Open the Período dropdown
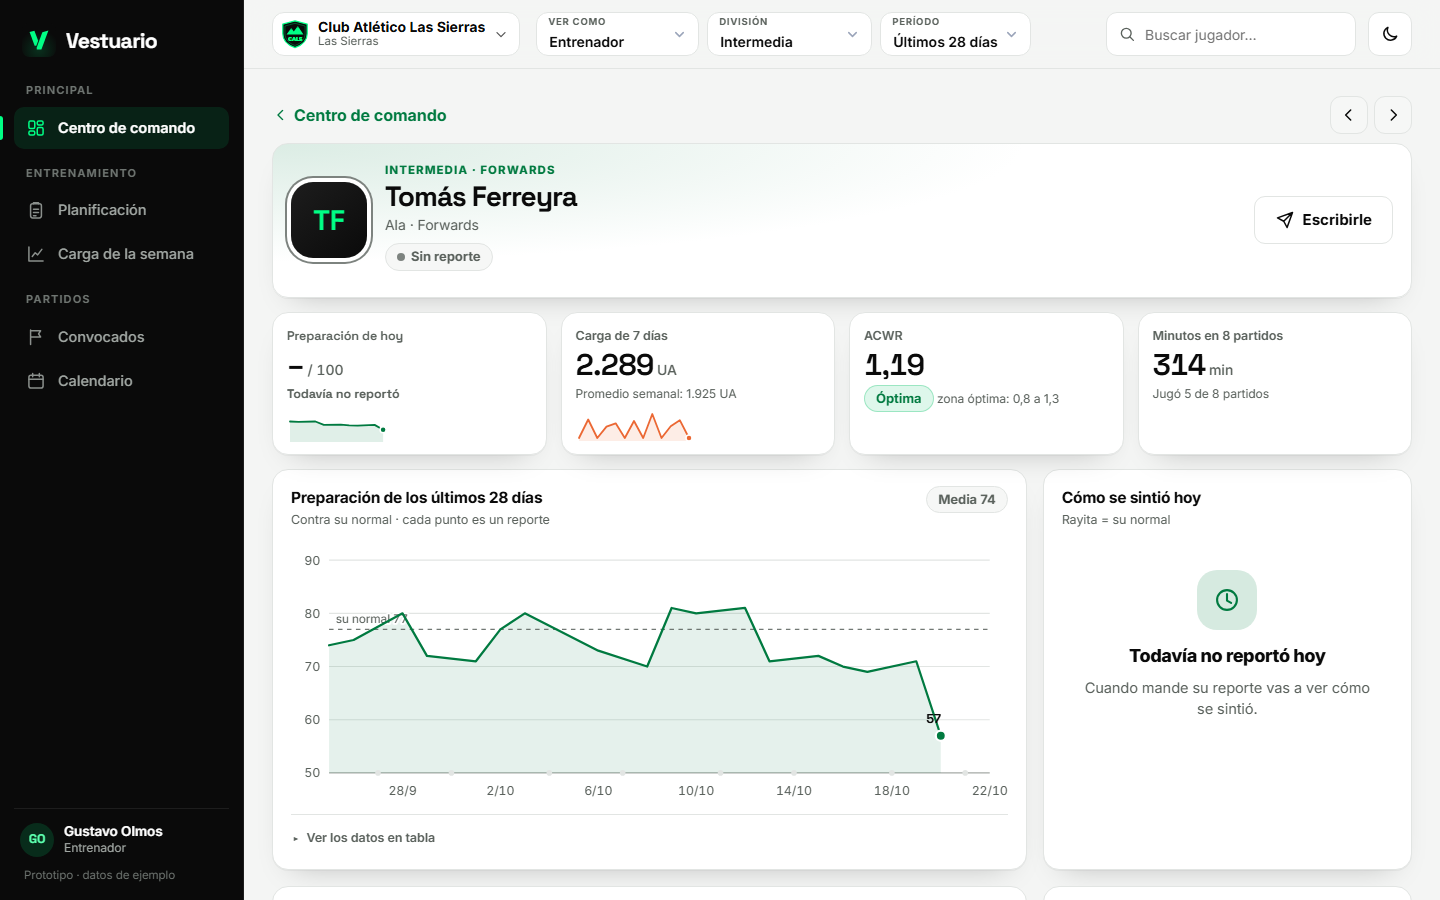Viewport: 1440px width, 900px height. click(x=955, y=34)
